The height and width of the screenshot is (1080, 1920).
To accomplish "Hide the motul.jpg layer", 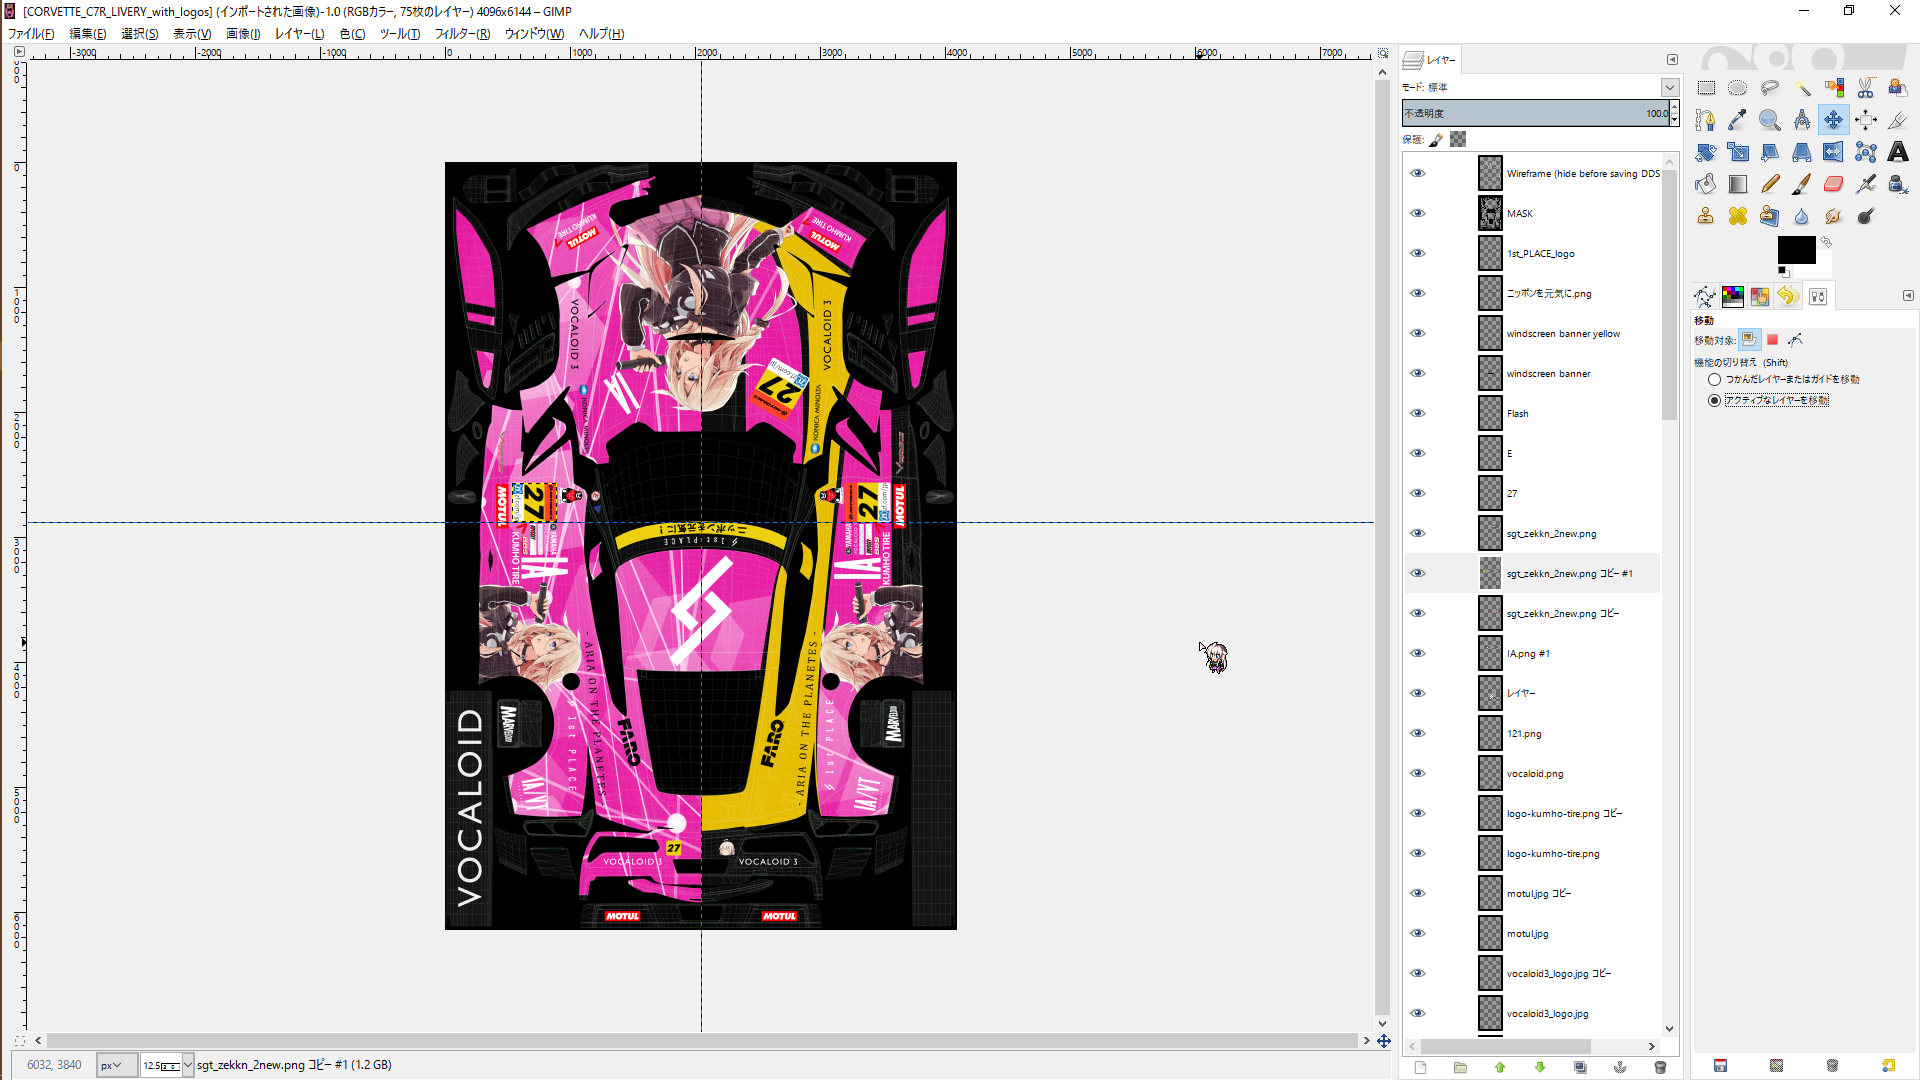I will tap(1418, 933).
